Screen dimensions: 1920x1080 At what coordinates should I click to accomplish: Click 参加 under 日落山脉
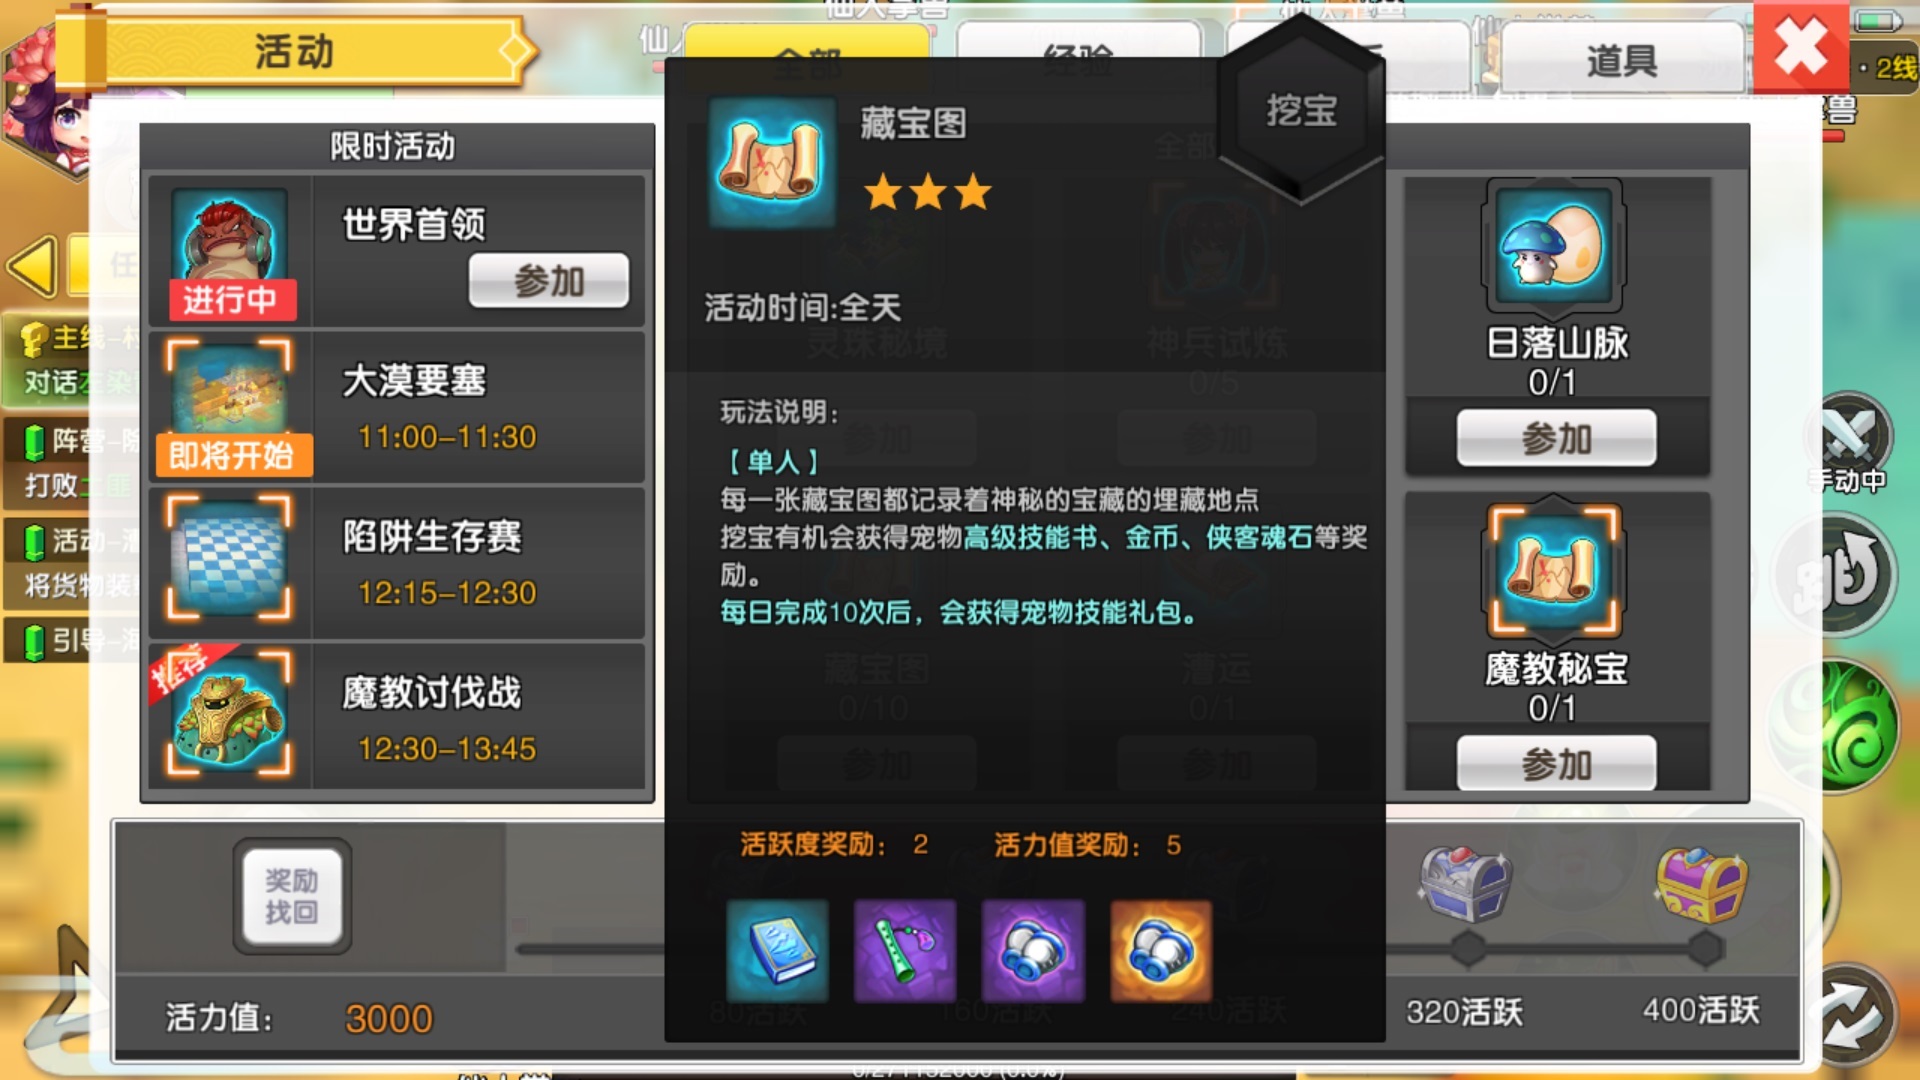pos(1556,438)
